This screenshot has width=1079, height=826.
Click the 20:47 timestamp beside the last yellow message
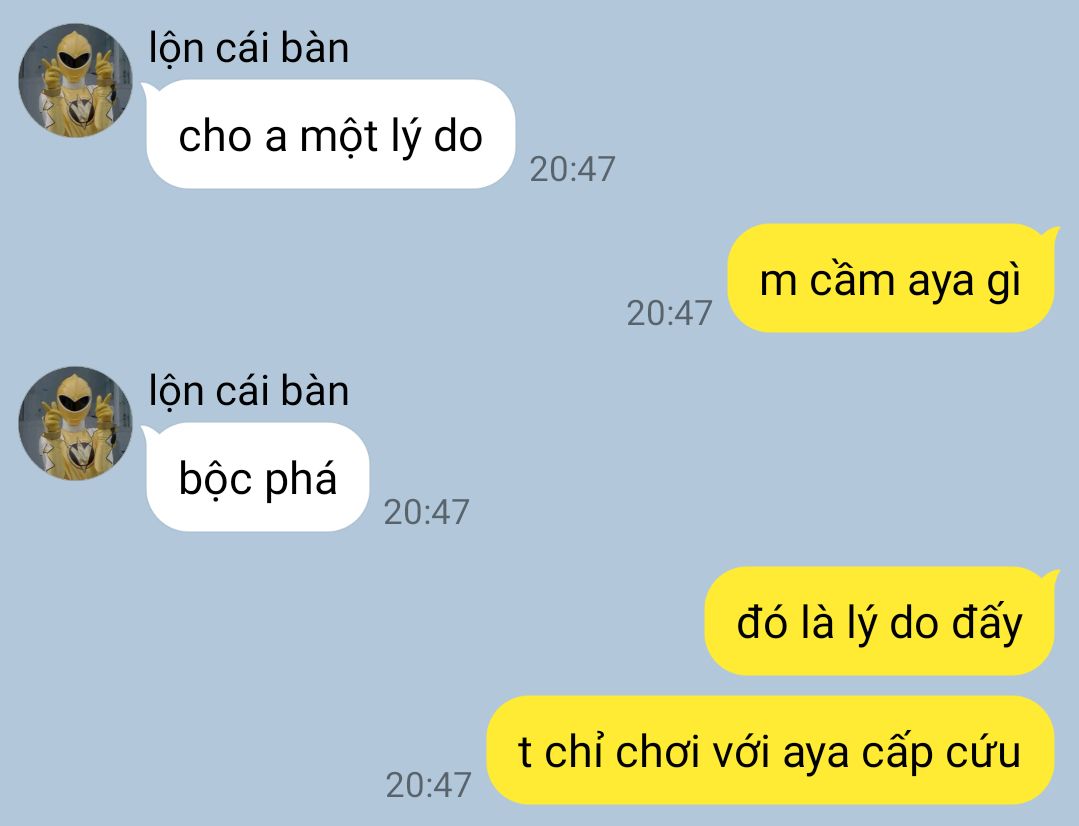pyautogui.click(x=428, y=785)
